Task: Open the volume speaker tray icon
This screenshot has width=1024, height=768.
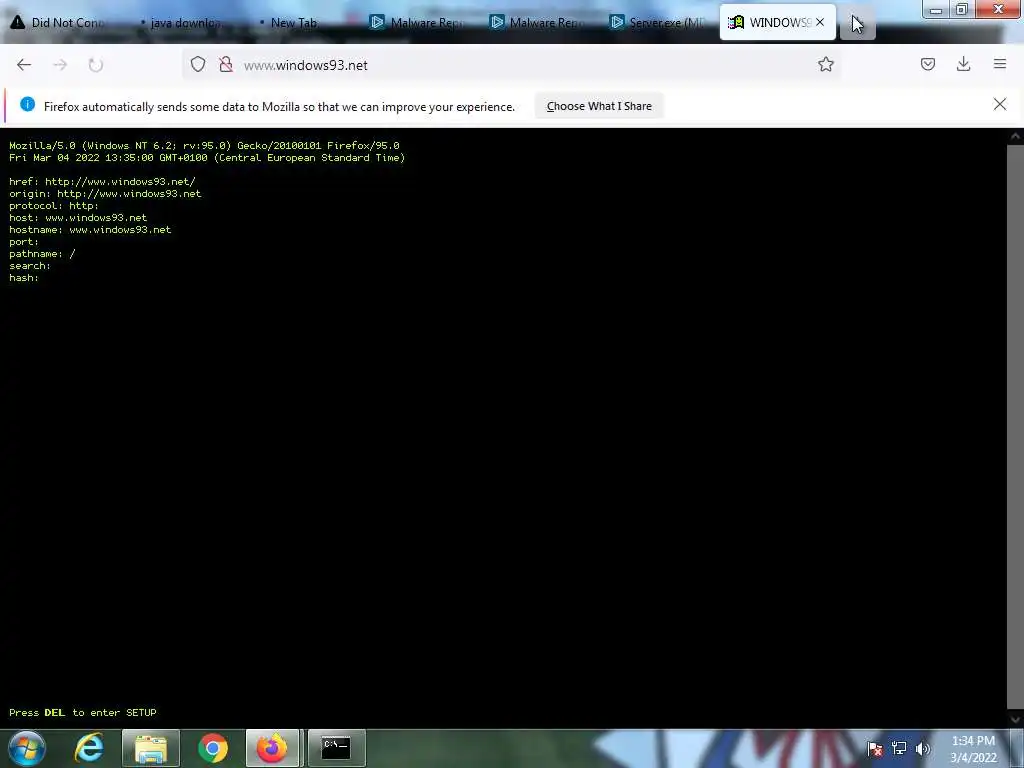Action: [x=923, y=748]
